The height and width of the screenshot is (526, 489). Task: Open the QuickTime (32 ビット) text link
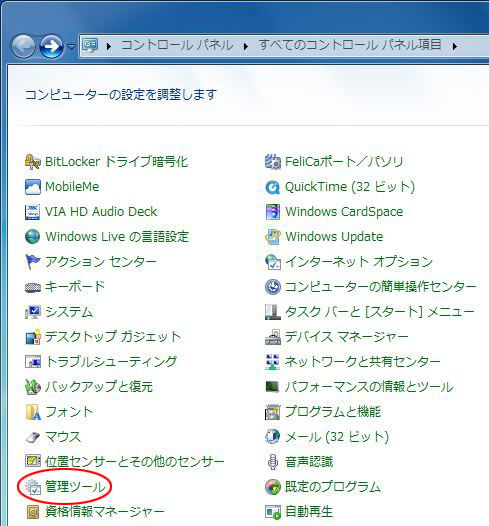[350, 187]
